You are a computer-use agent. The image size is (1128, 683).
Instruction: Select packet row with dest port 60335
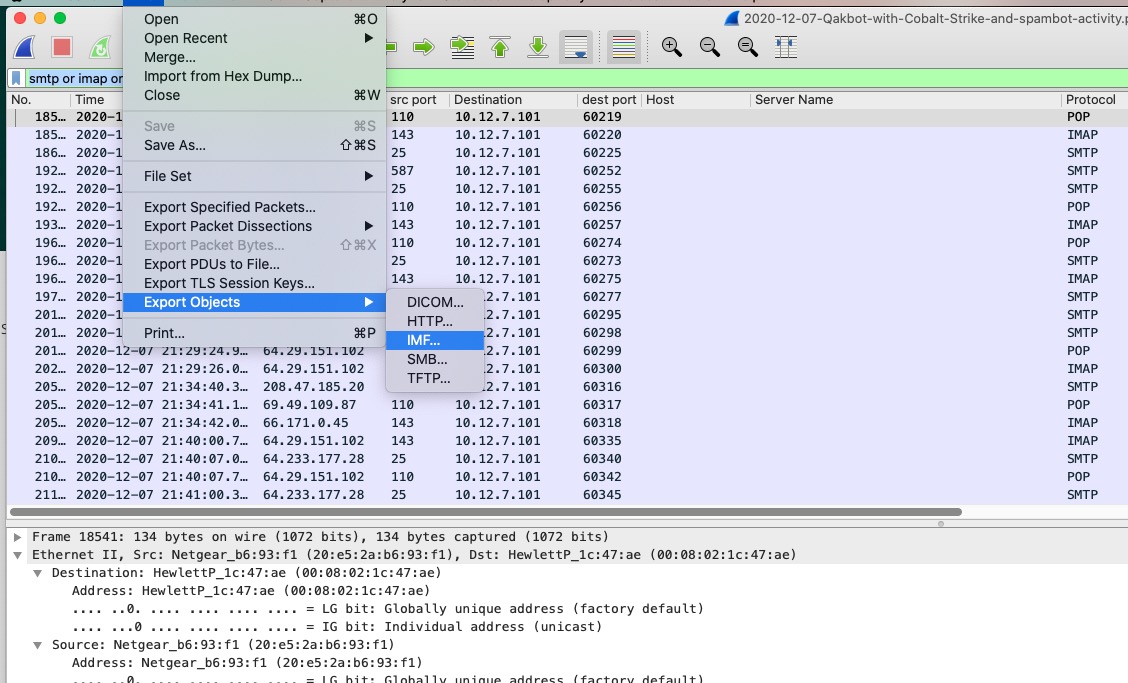pos(567,440)
